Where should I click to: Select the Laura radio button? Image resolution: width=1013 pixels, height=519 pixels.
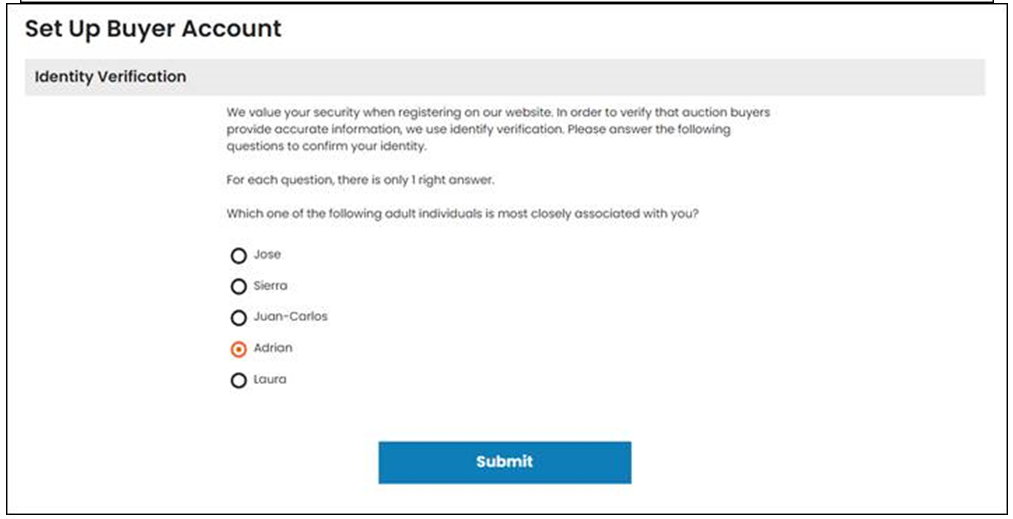238,380
